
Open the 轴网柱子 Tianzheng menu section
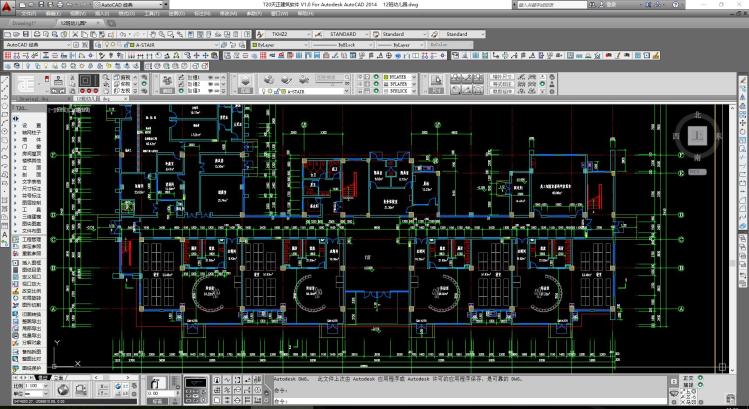(32, 131)
